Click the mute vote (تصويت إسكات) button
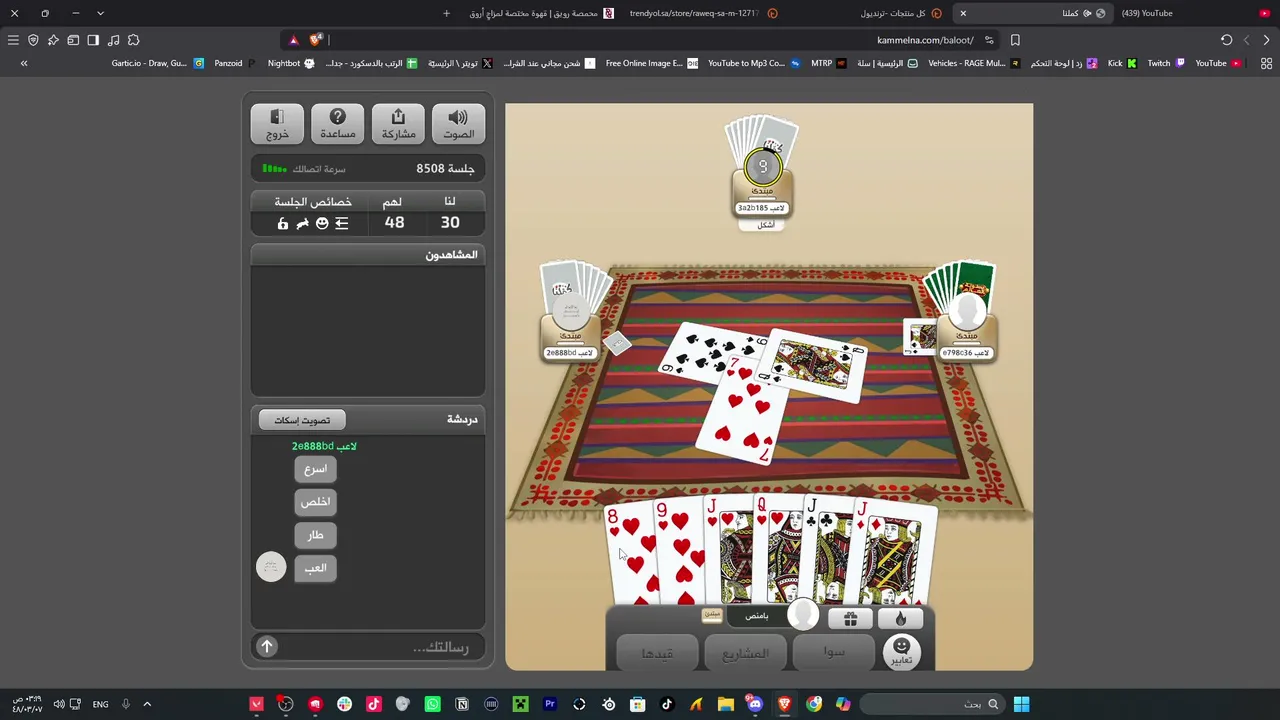The image size is (1280, 720). (302, 420)
